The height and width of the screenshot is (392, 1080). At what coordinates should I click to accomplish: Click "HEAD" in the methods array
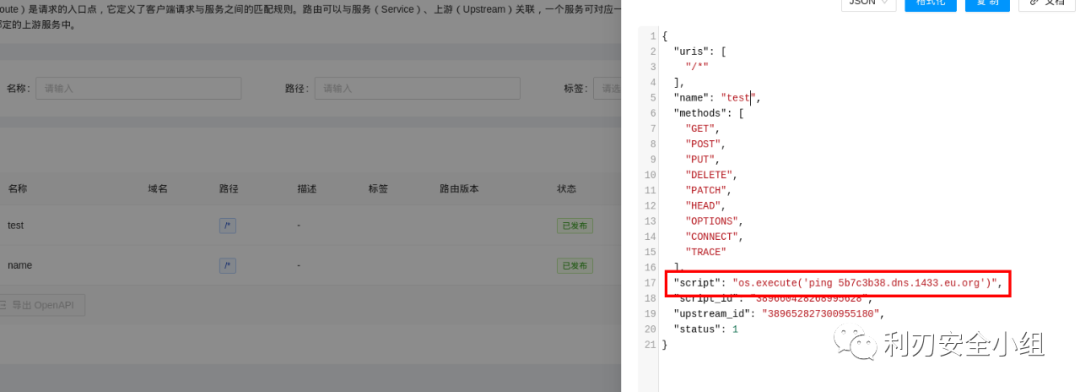pyautogui.click(x=702, y=206)
